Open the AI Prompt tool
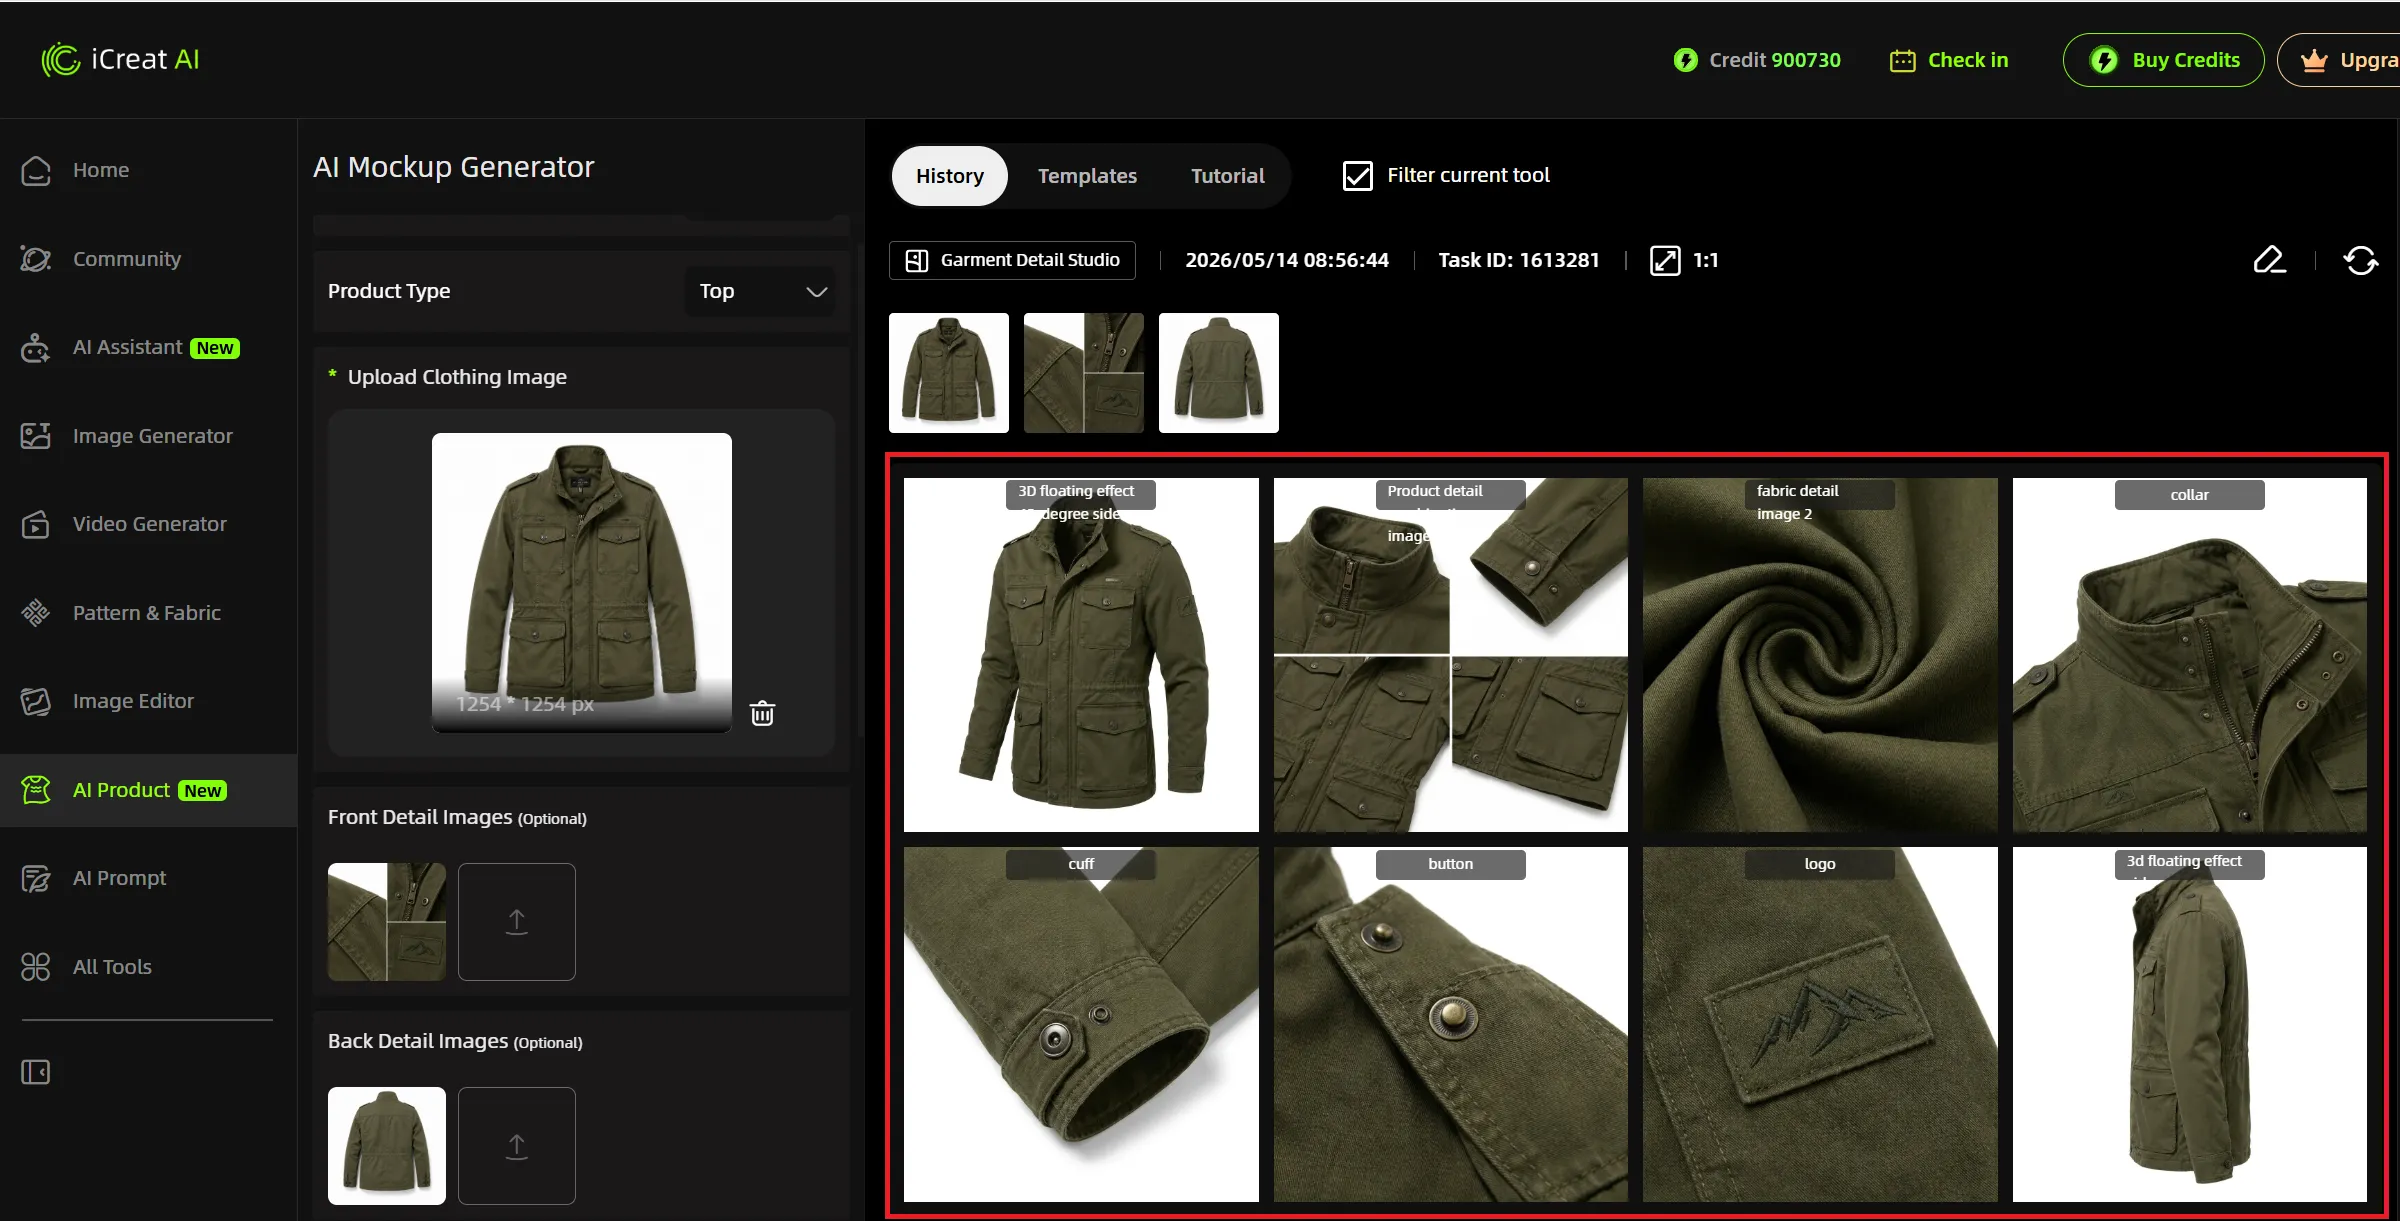2400x1221 pixels. point(93,878)
